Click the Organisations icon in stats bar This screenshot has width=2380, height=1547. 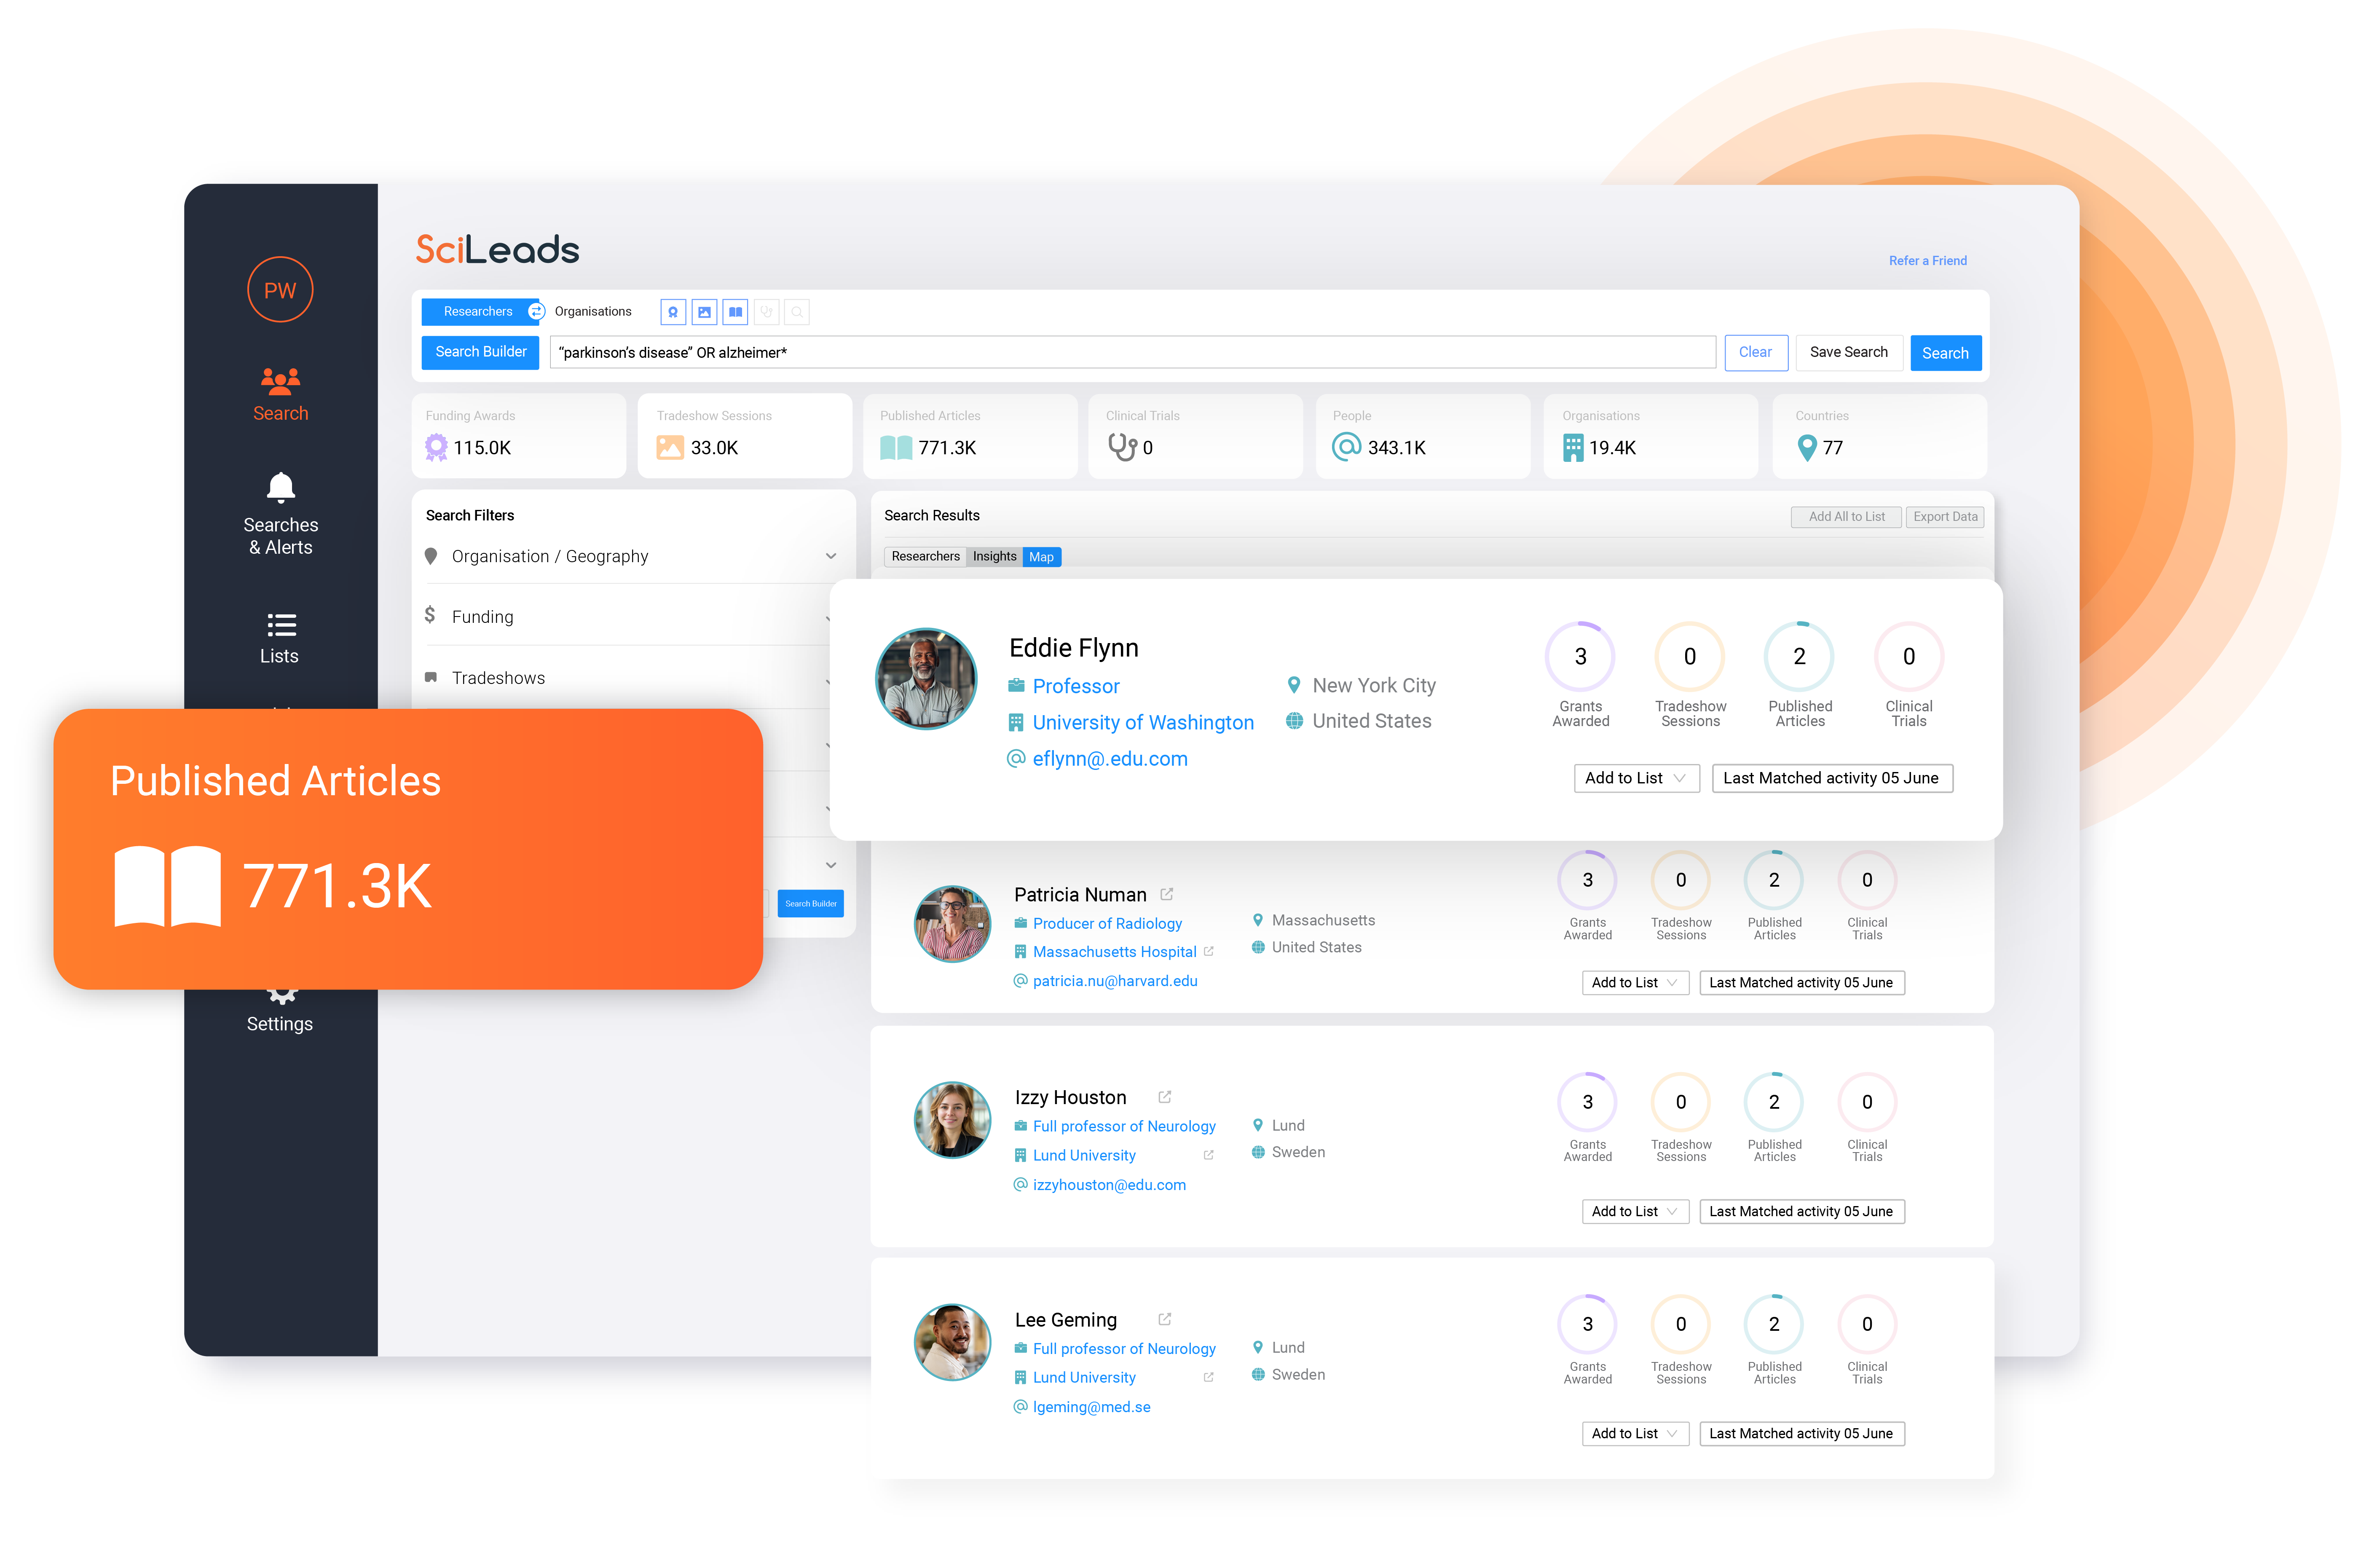1570,448
